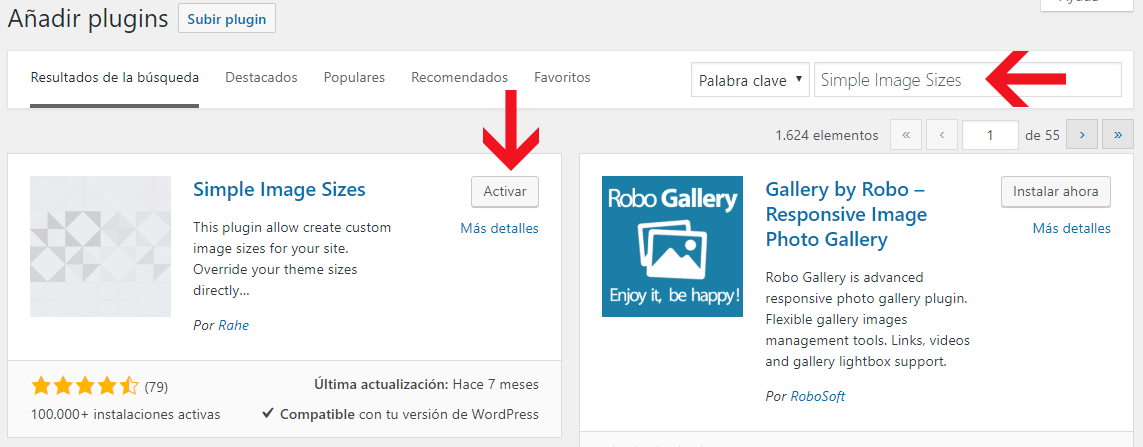Click the Robo Gallery logo thumbnail
The height and width of the screenshot is (447, 1143).
[672, 246]
